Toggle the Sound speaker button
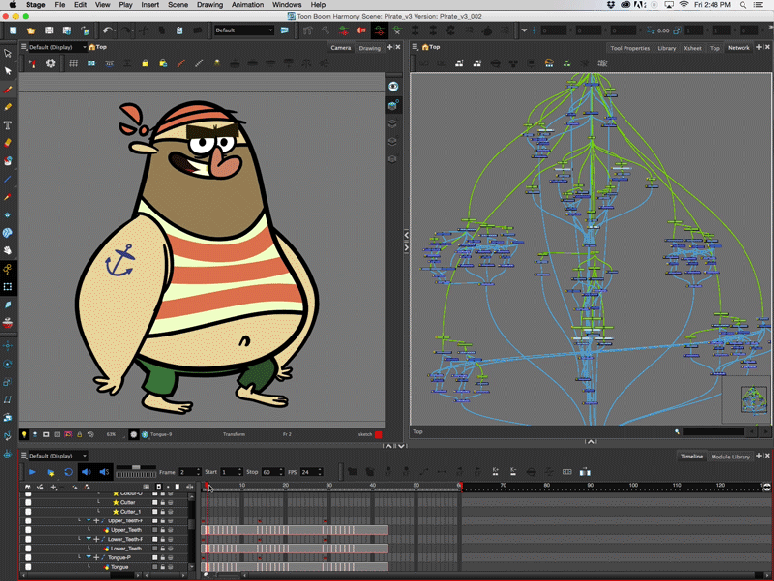Screen dimensions: 774x581 click(x=86, y=471)
